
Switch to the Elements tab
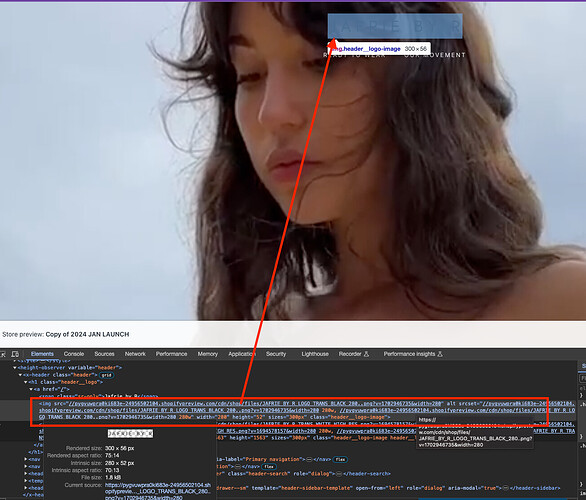pos(42,354)
